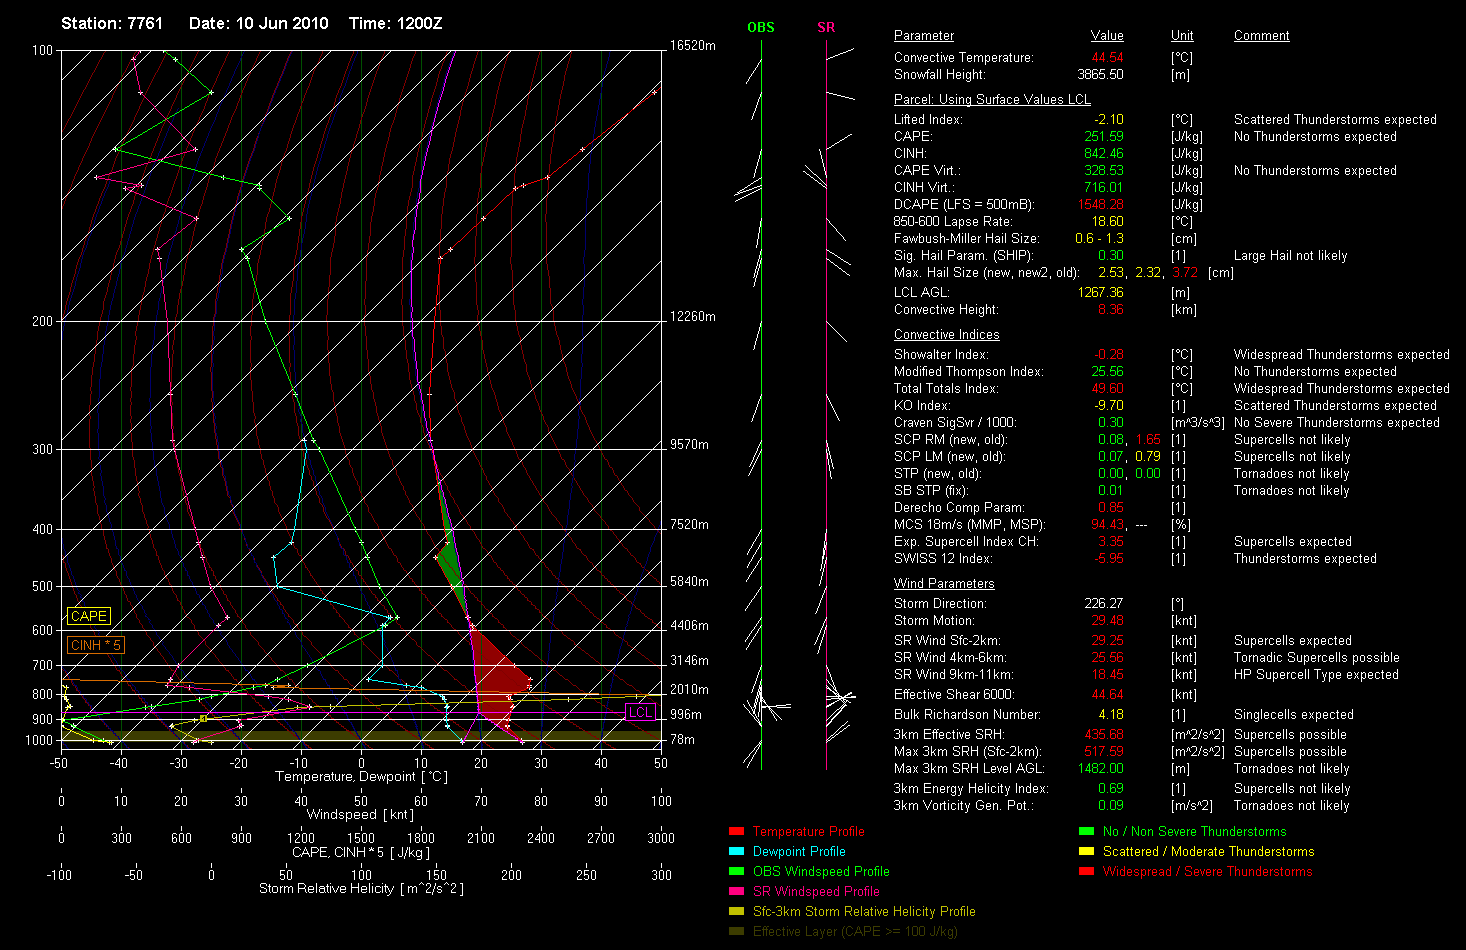Screen dimensions: 1466x950
Task: Select the magenta SR Windspeed Profile swatch
Action: (736, 891)
